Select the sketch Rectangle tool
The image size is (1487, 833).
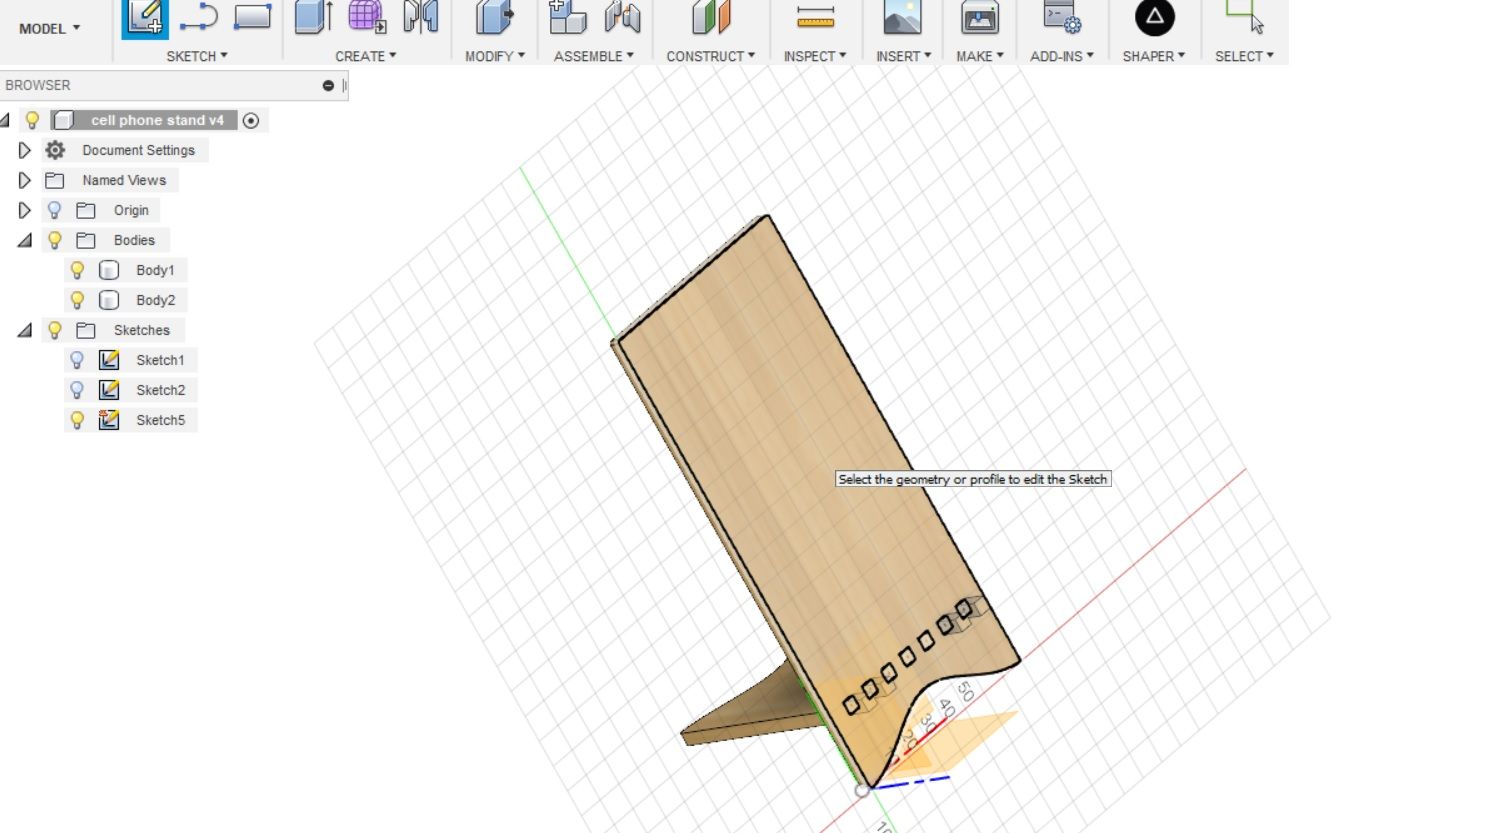(255, 15)
